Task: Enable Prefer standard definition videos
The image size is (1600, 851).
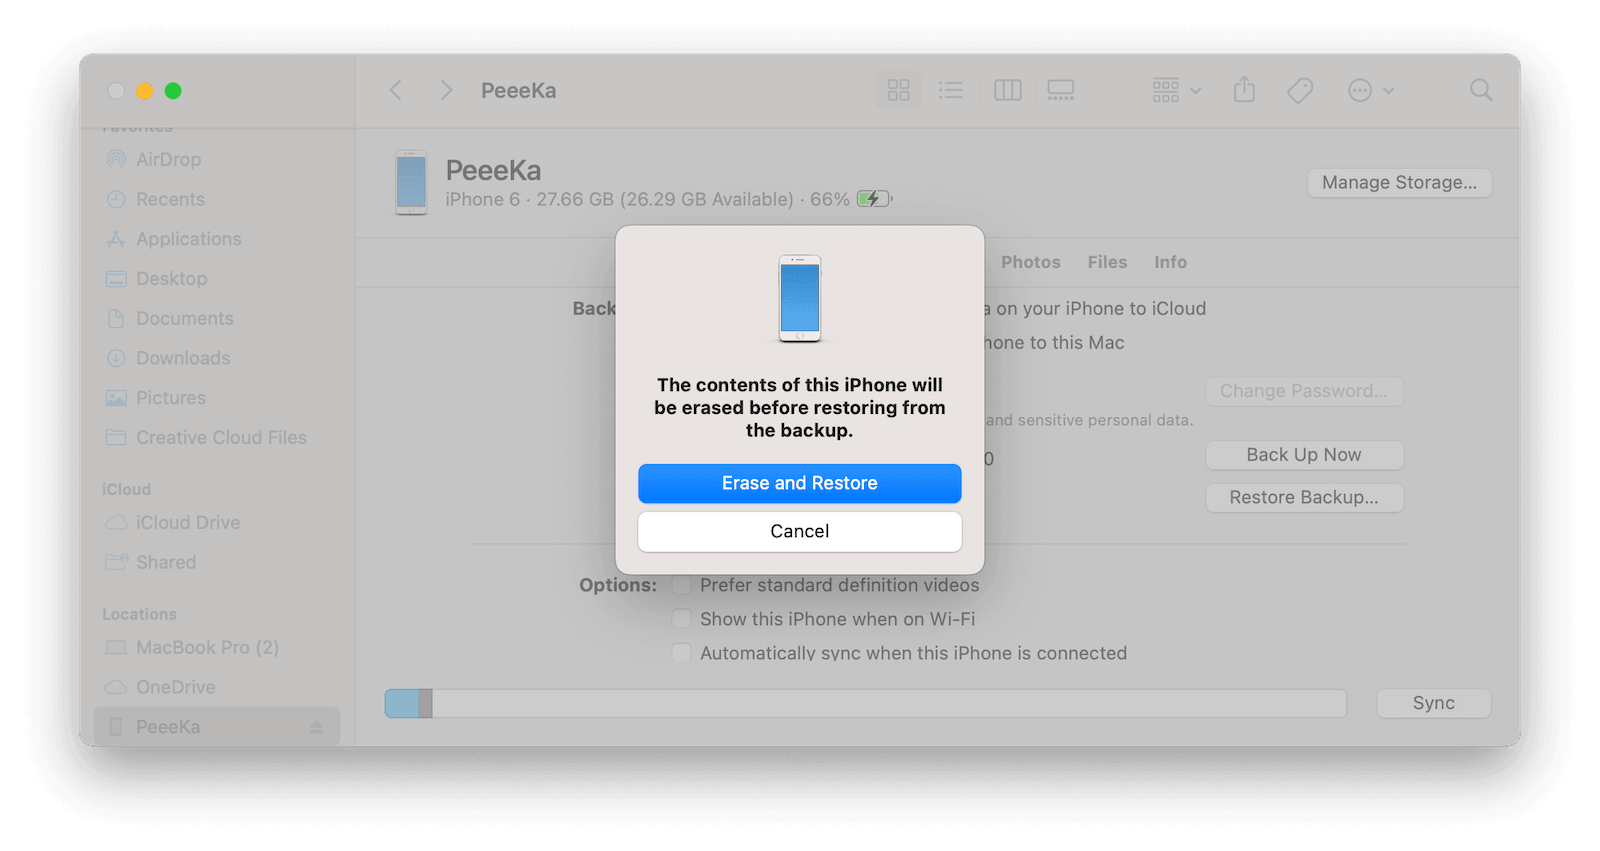Action: 681,585
